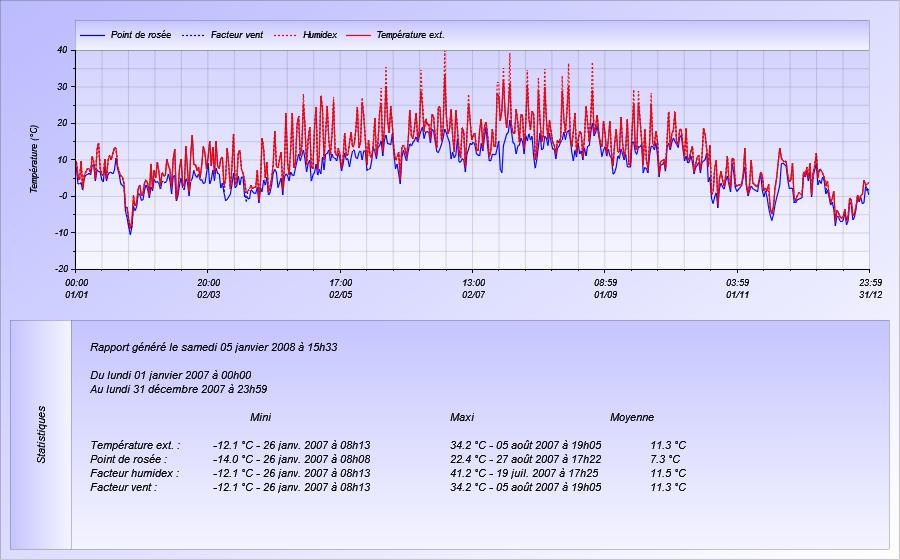Click the Température ext. red legend swatch

[359, 35]
